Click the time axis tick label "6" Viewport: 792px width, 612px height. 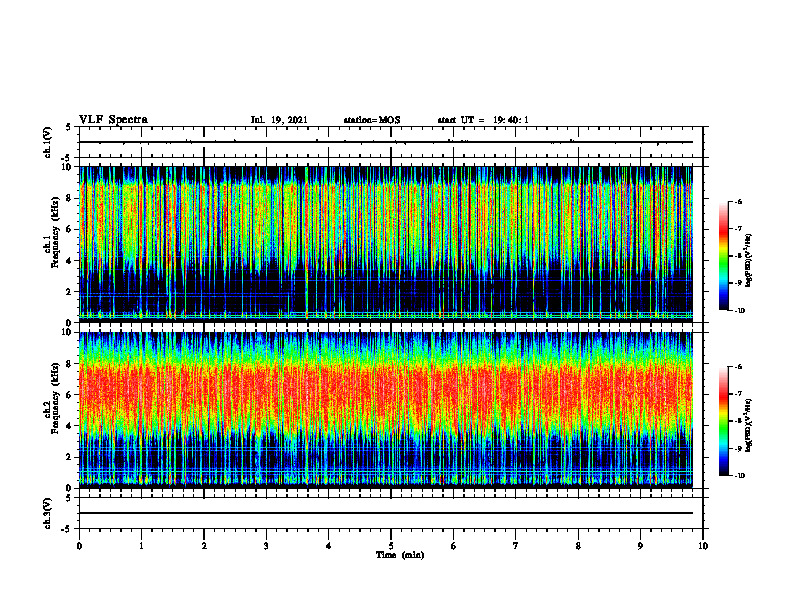(x=454, y=546)
